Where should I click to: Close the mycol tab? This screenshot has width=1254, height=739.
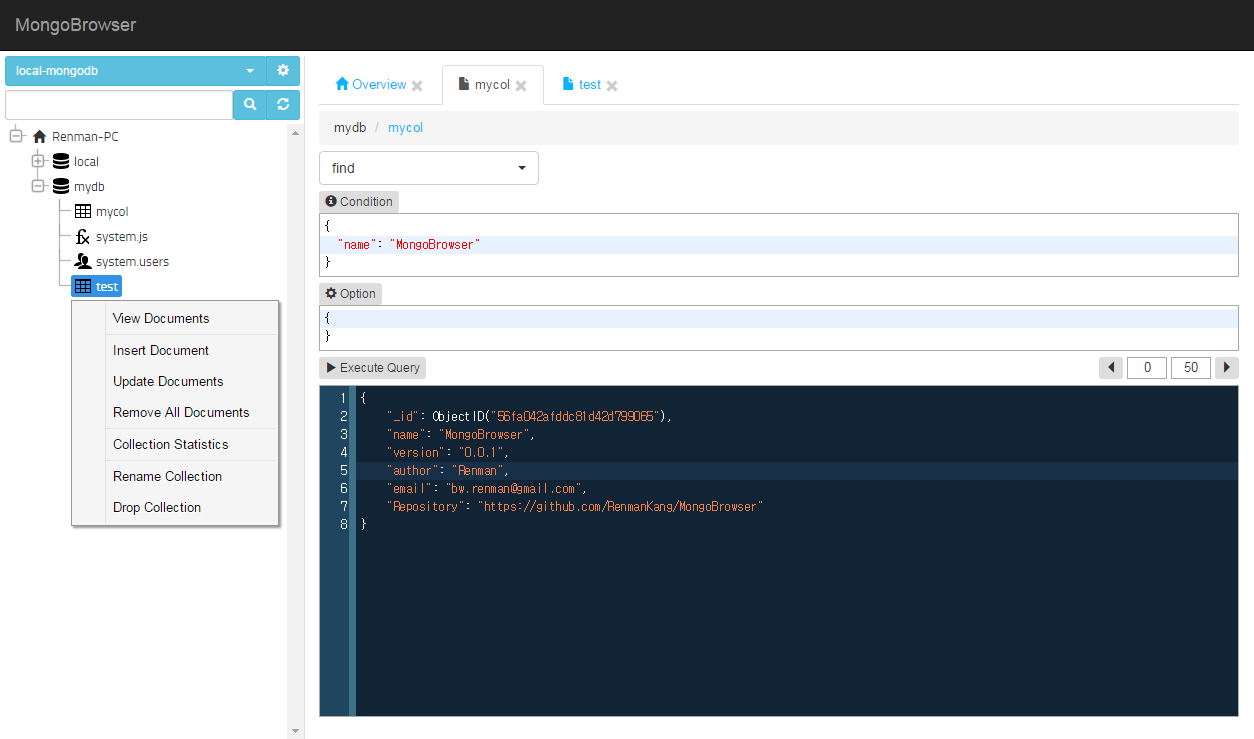click(521, 86)
